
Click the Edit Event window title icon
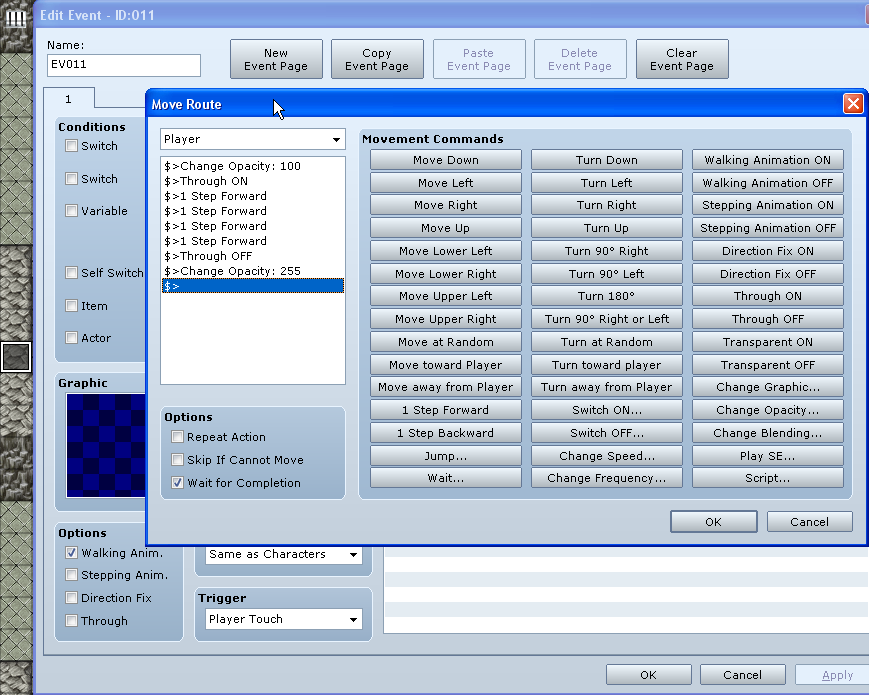point(15,15)
